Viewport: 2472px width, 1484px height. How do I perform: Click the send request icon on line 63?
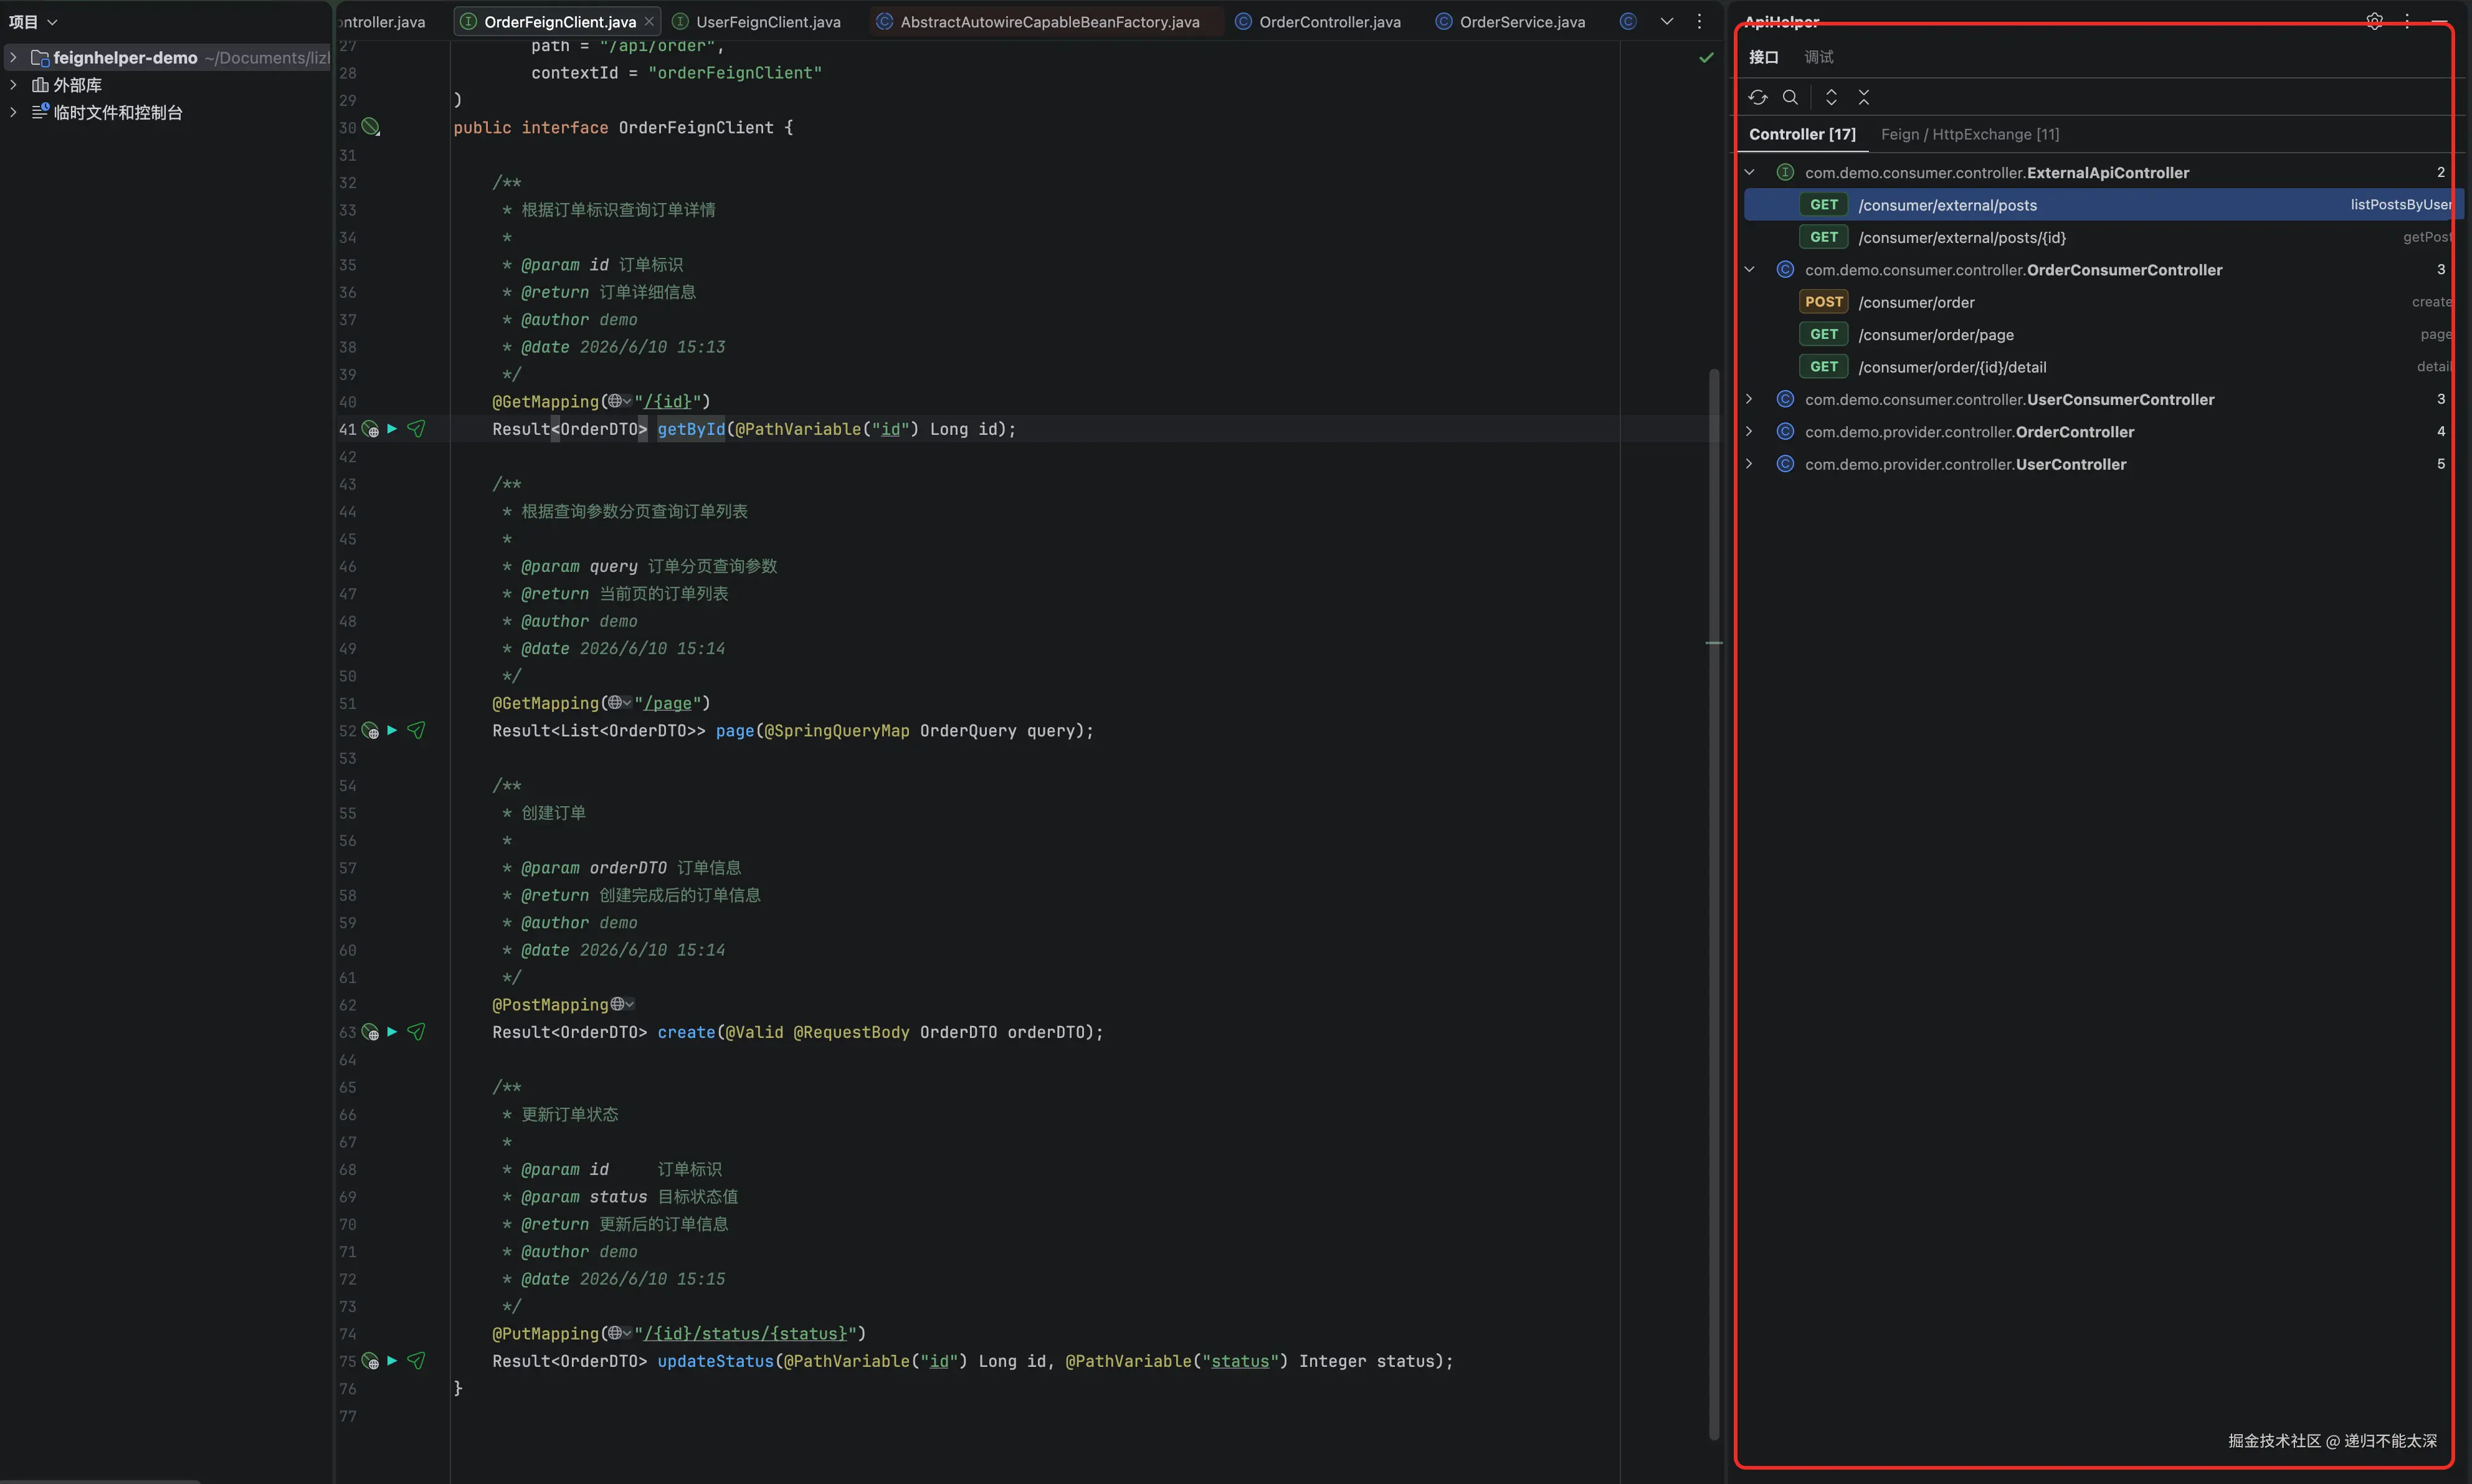tap(416, 1032)
